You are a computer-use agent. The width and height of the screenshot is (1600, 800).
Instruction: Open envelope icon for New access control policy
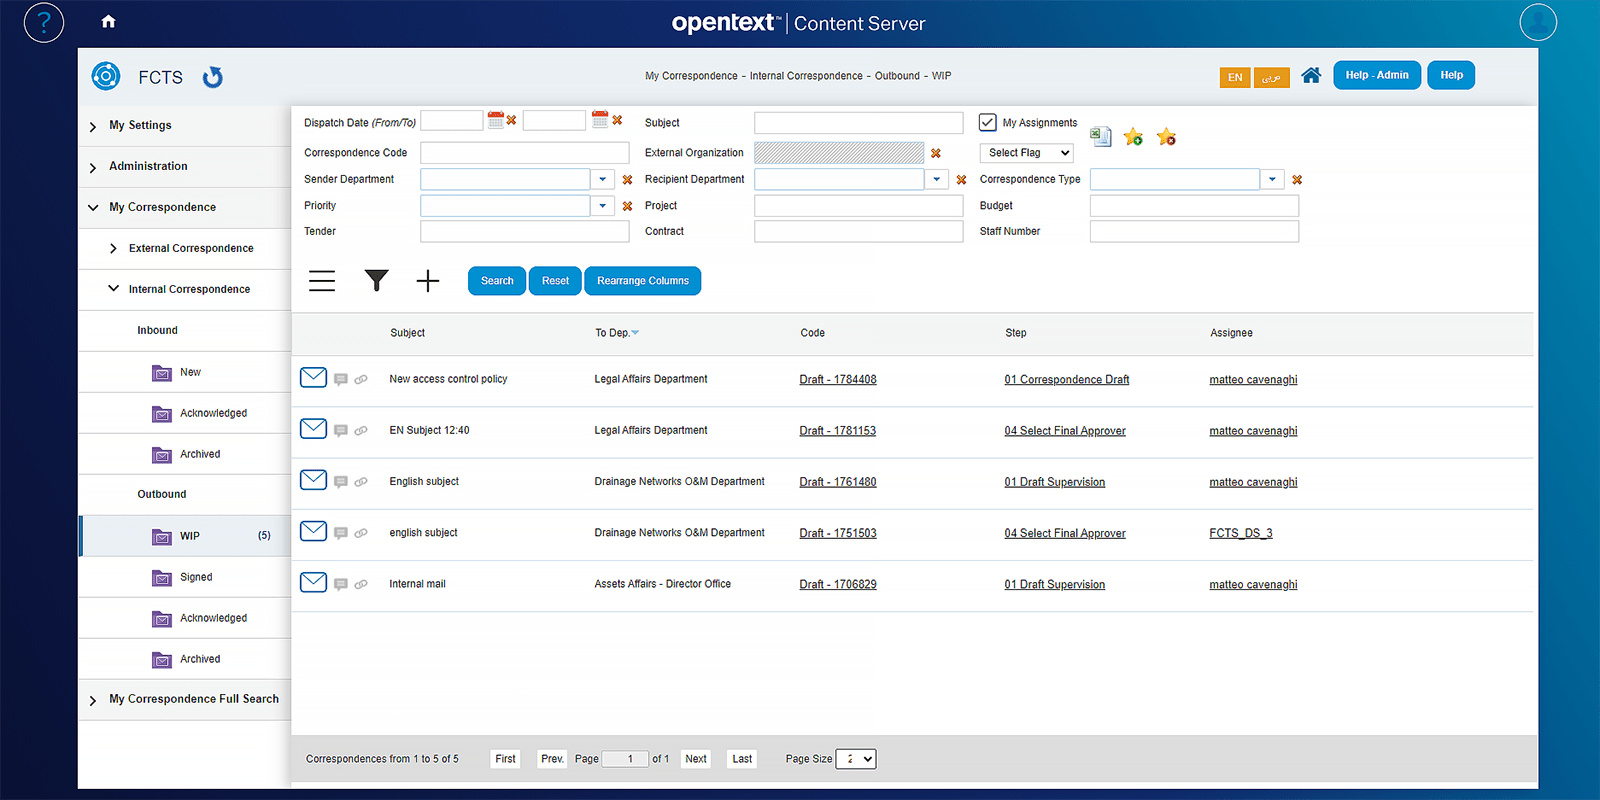click(x=313, y=378)
